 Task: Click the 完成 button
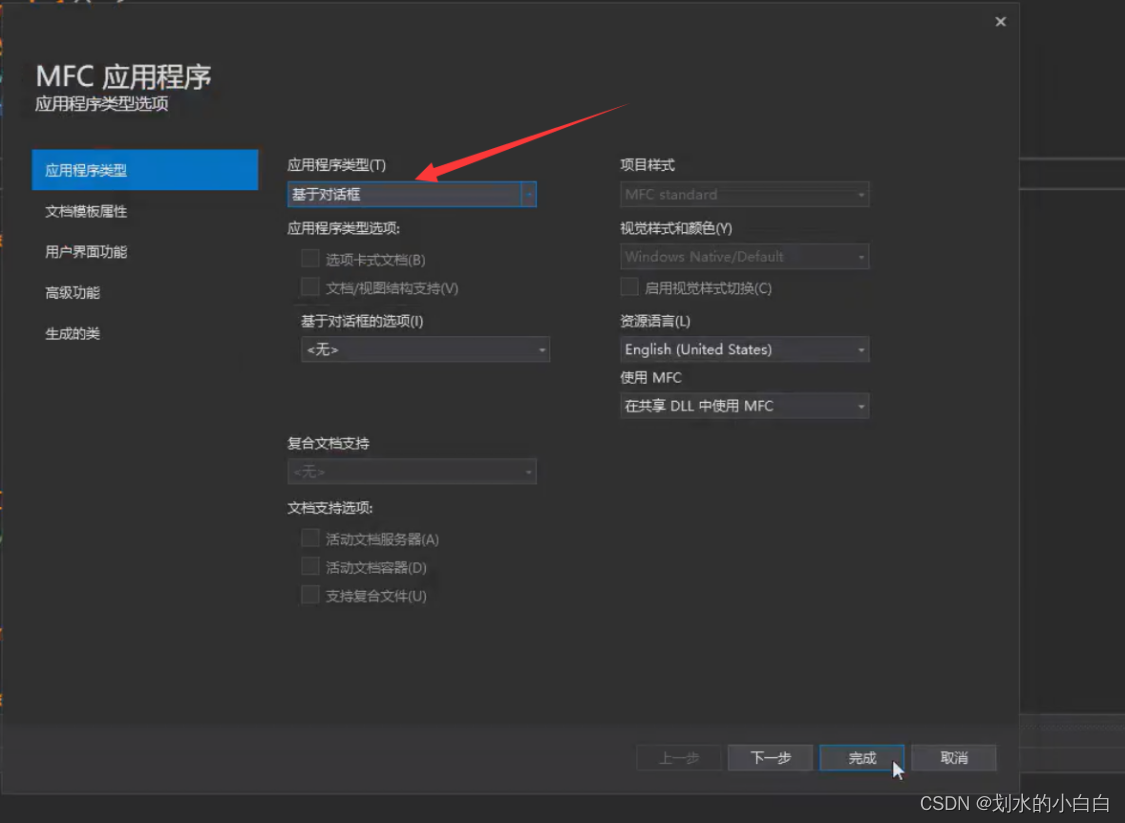coord(861,757)
